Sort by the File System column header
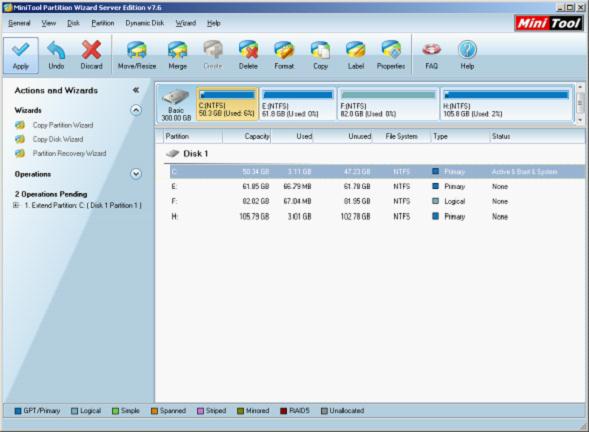 pos(401,136)
